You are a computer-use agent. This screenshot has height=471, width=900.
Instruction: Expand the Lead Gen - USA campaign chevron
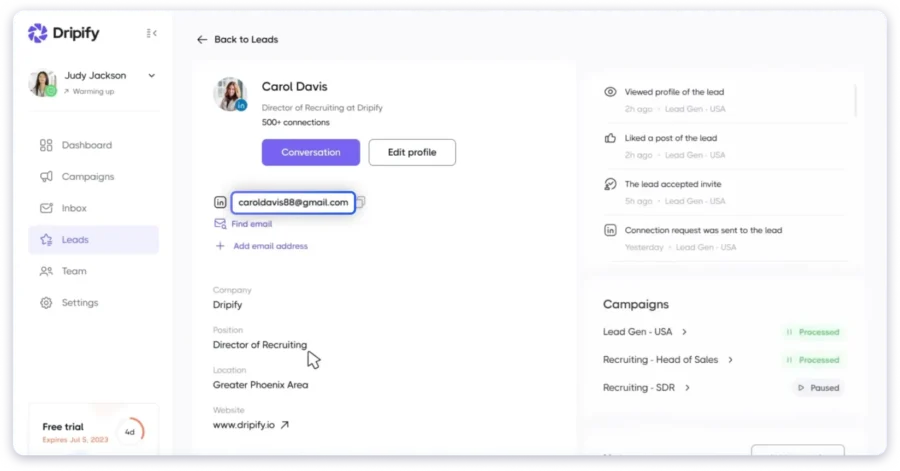pyautogui.click(x=684, y=332)
